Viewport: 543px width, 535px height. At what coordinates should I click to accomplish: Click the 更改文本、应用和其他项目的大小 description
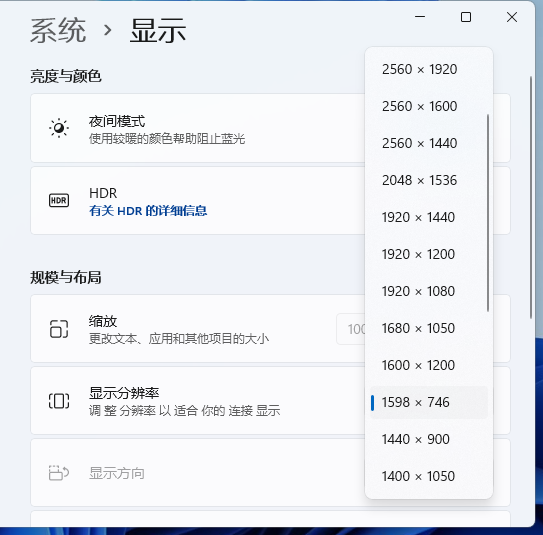click(179, 339)
